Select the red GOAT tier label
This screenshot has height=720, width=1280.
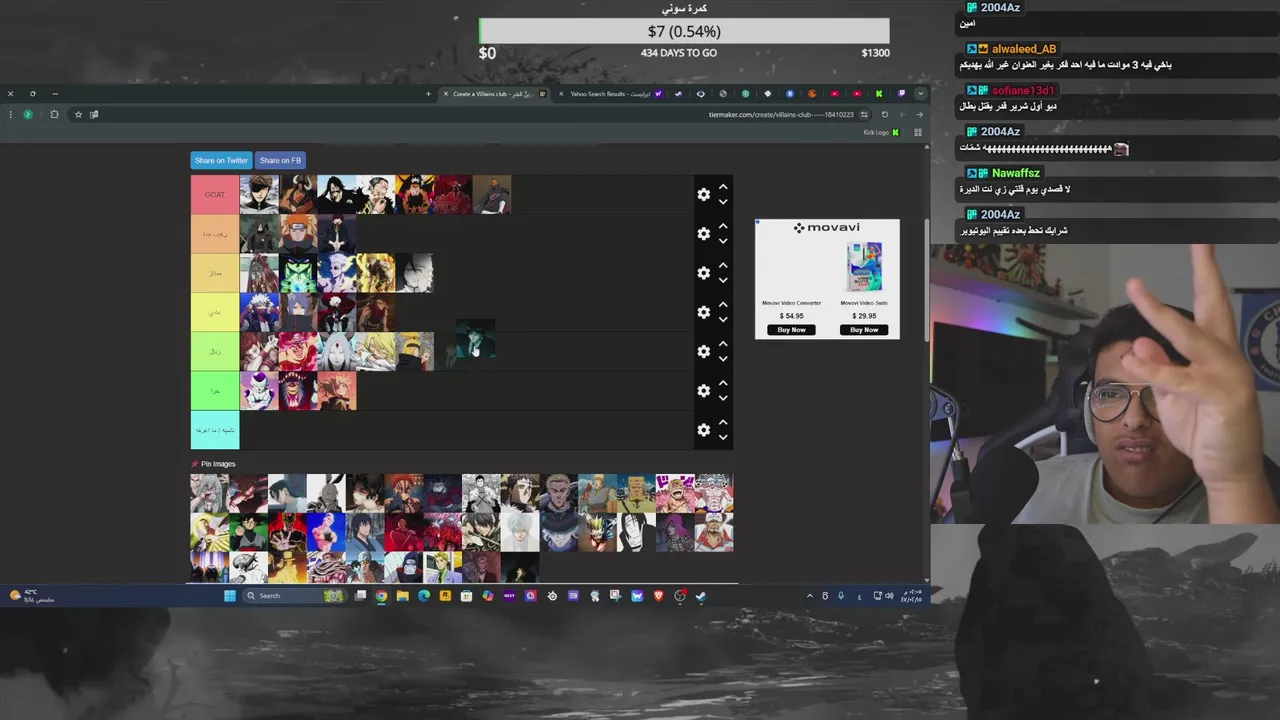coord(215,194)
